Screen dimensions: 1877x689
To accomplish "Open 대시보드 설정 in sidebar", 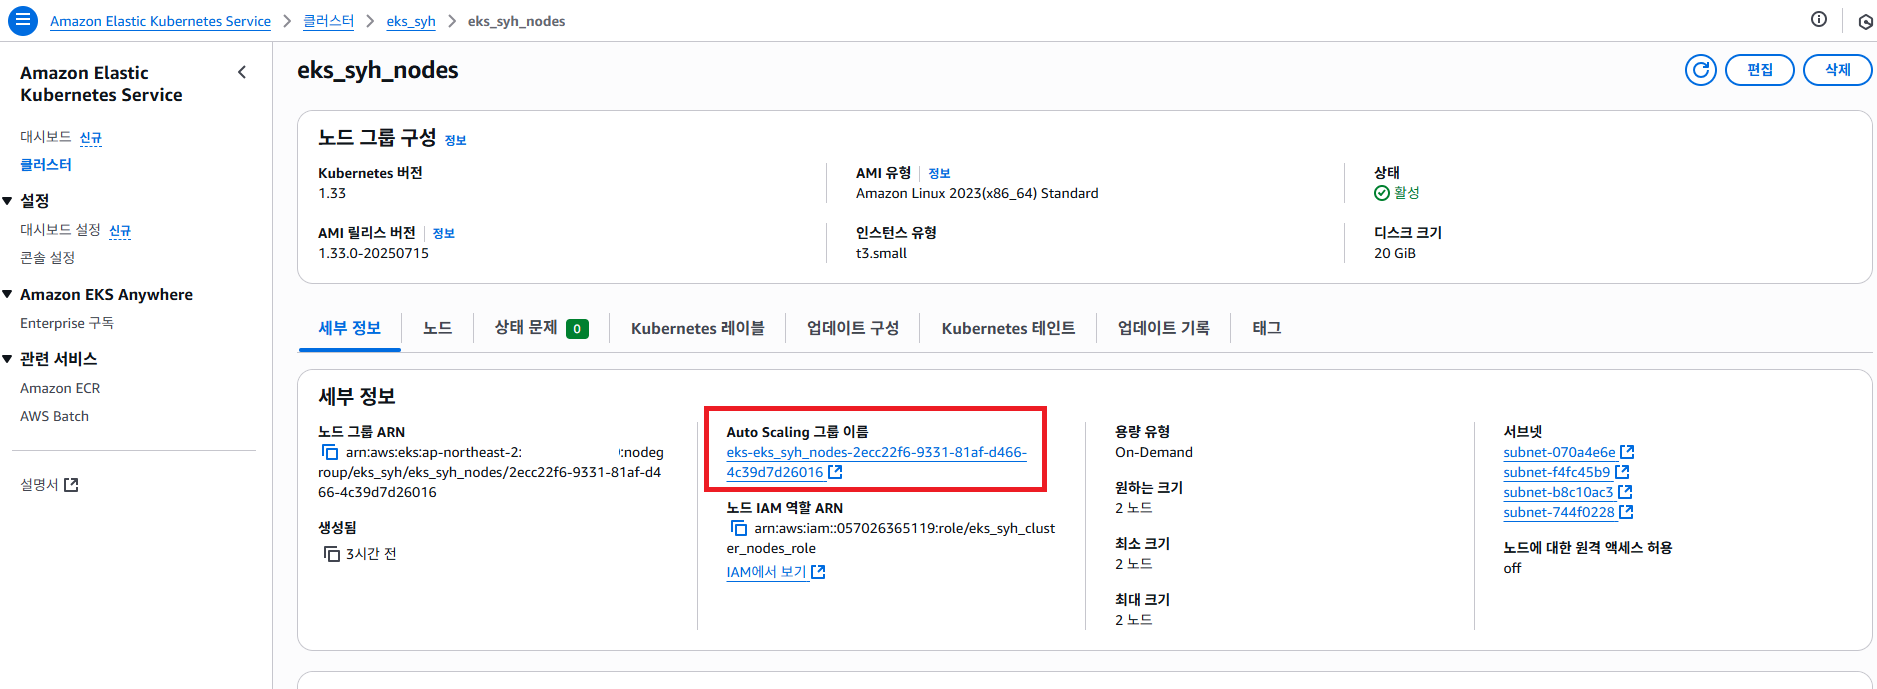I will [60, 230].
